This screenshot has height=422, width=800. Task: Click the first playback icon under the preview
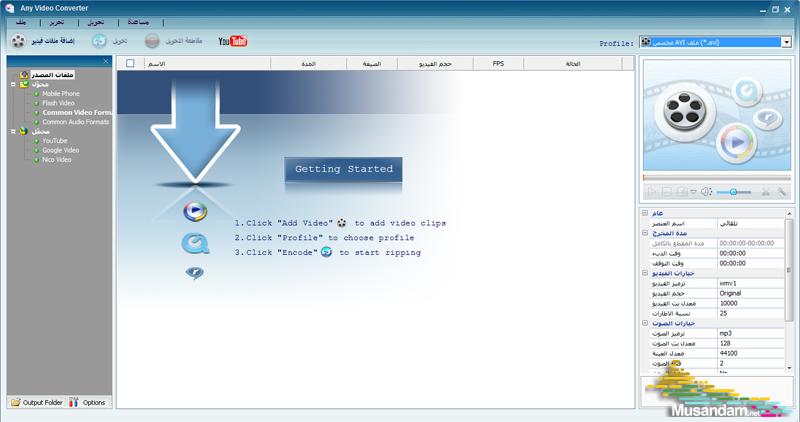(x=652, y=192)
